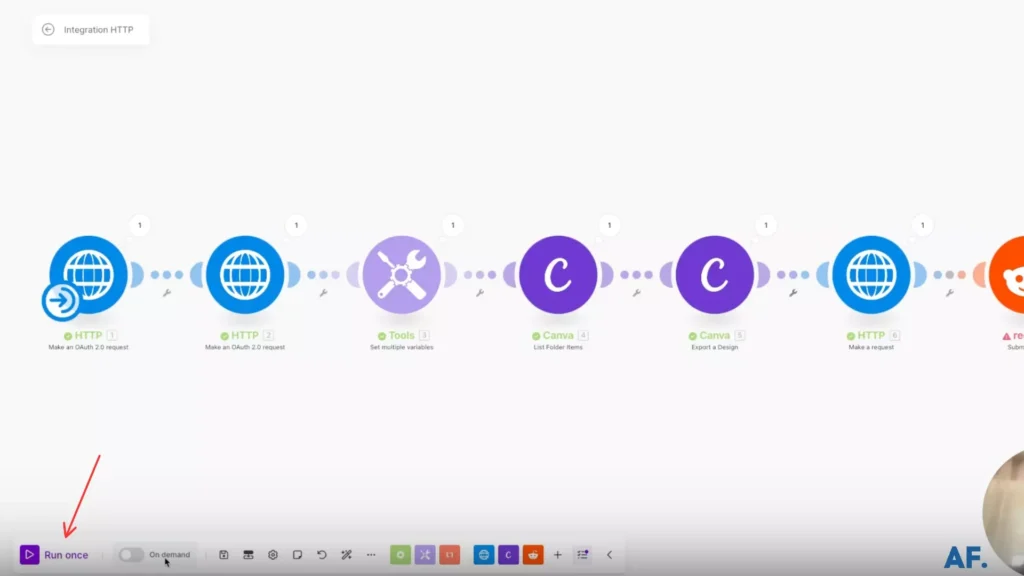Open the orange Reddit module

click(x=1006, y=274)
